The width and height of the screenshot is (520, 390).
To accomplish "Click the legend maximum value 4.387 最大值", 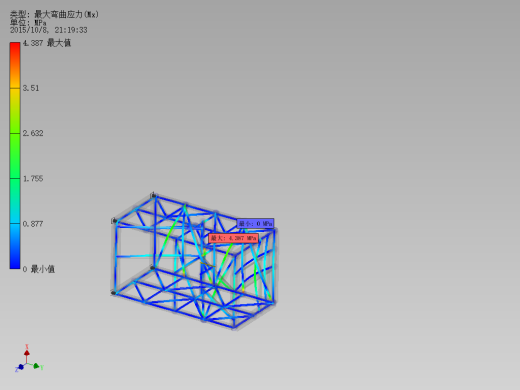I will (x=47, y=43).
